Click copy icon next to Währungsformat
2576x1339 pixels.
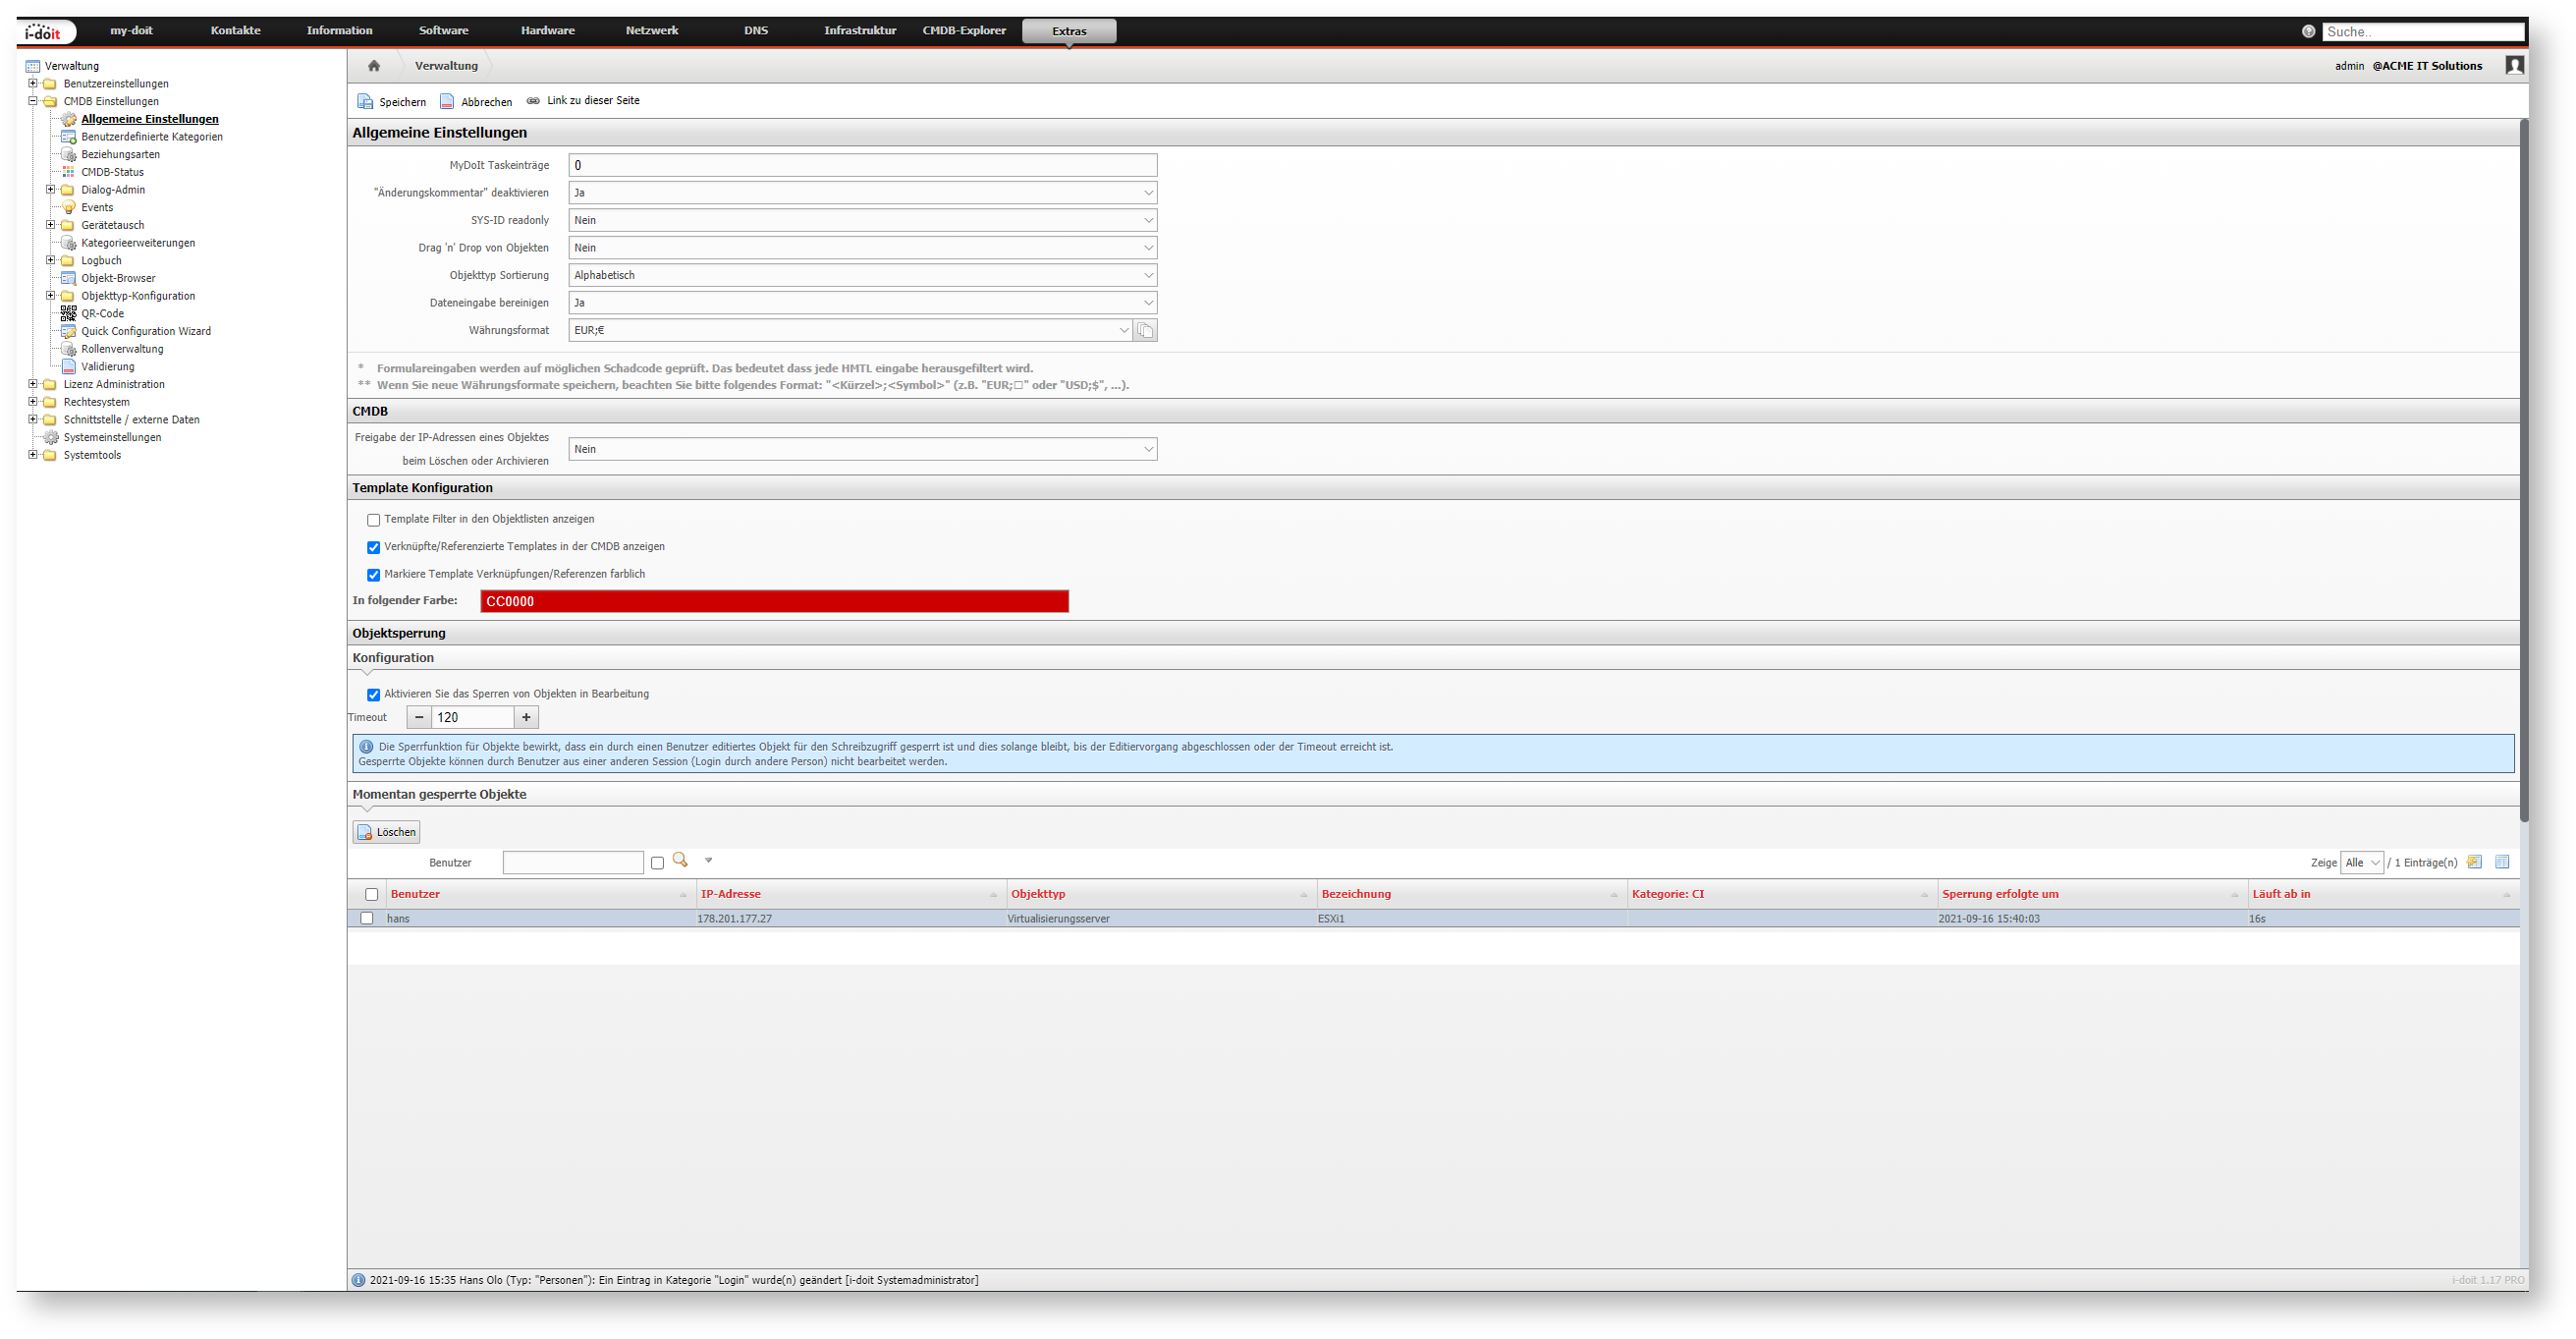pos(1146,331)
